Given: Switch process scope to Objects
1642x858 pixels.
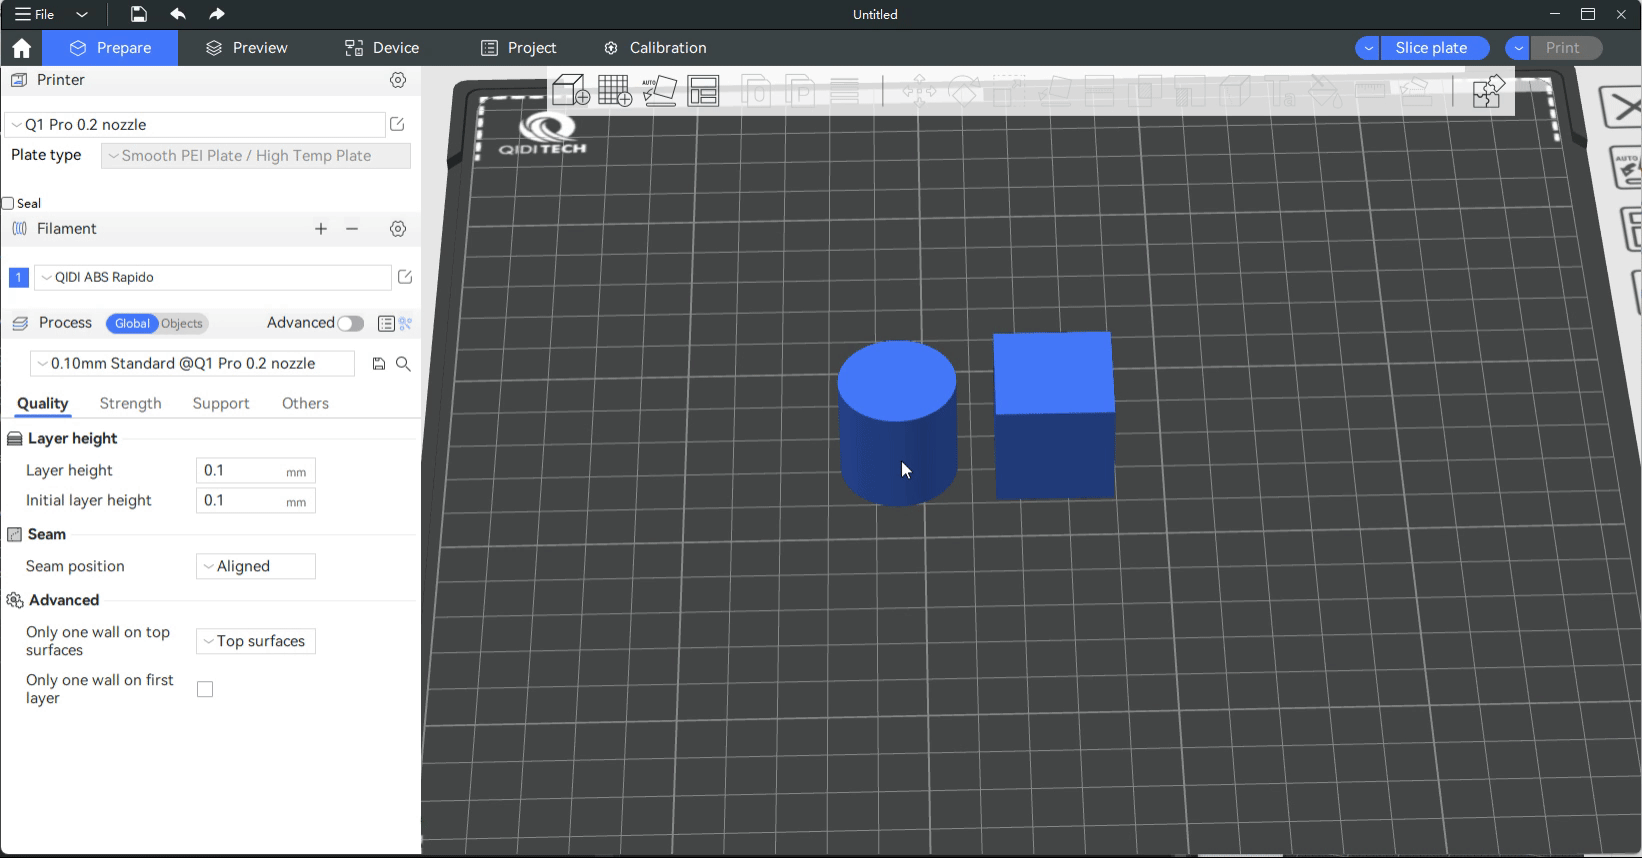Looking at the screenshot, I should (182, 323).
